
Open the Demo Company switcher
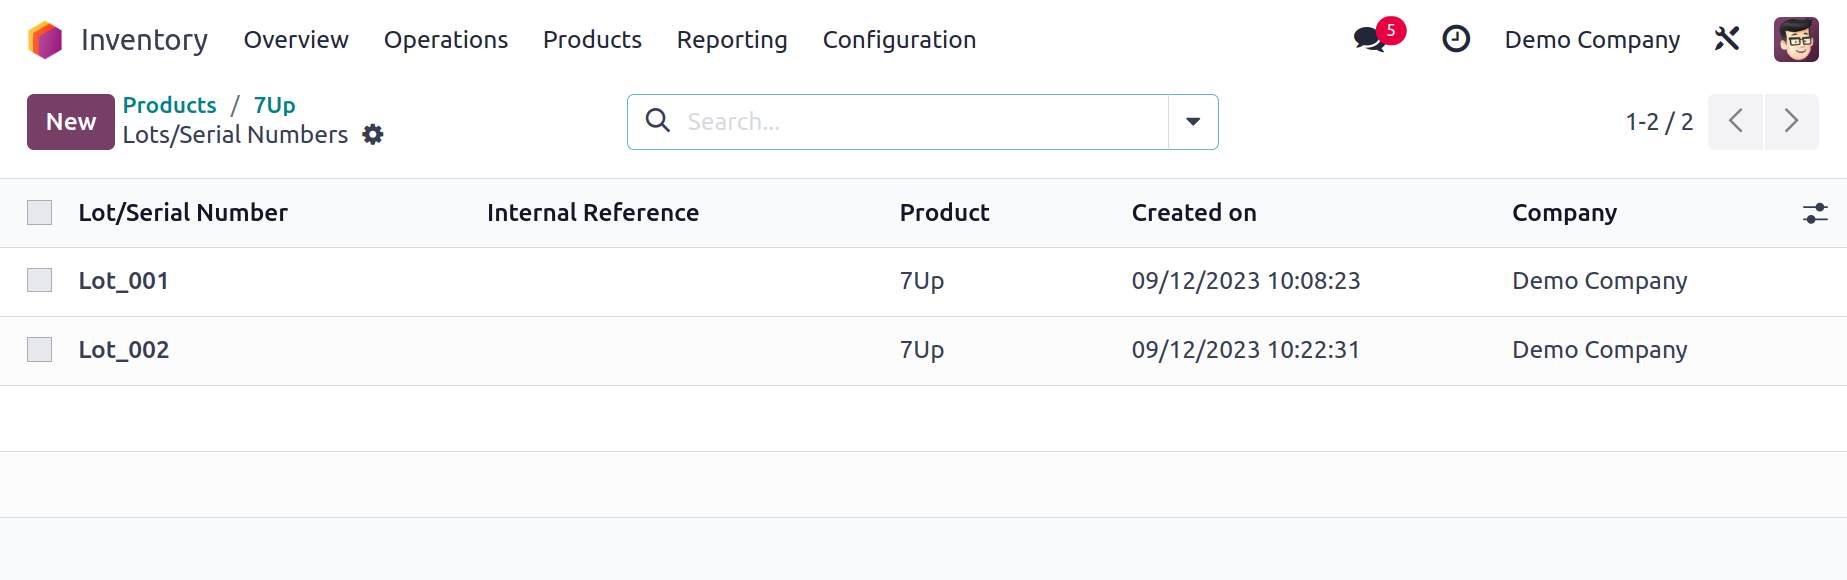point(1592,40)
